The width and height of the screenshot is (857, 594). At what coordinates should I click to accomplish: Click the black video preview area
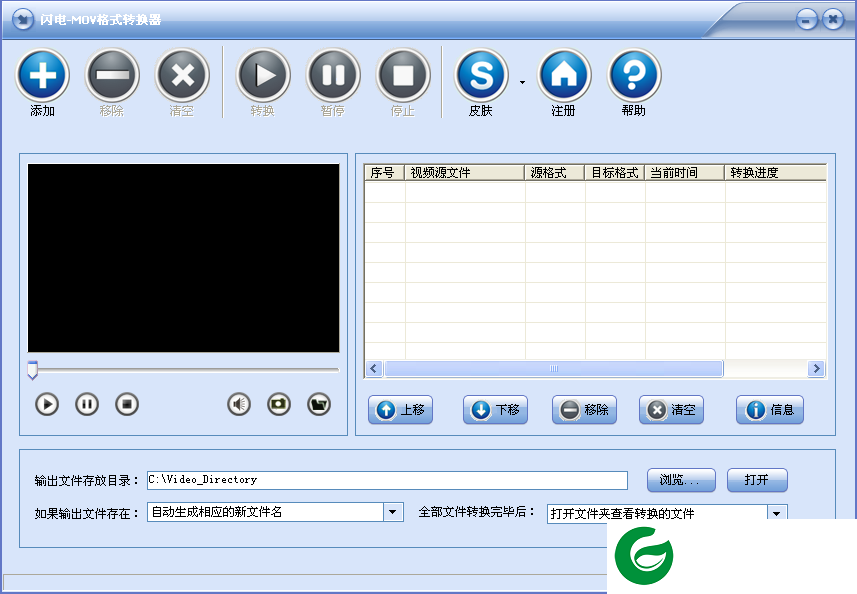[x=183, y=258]
